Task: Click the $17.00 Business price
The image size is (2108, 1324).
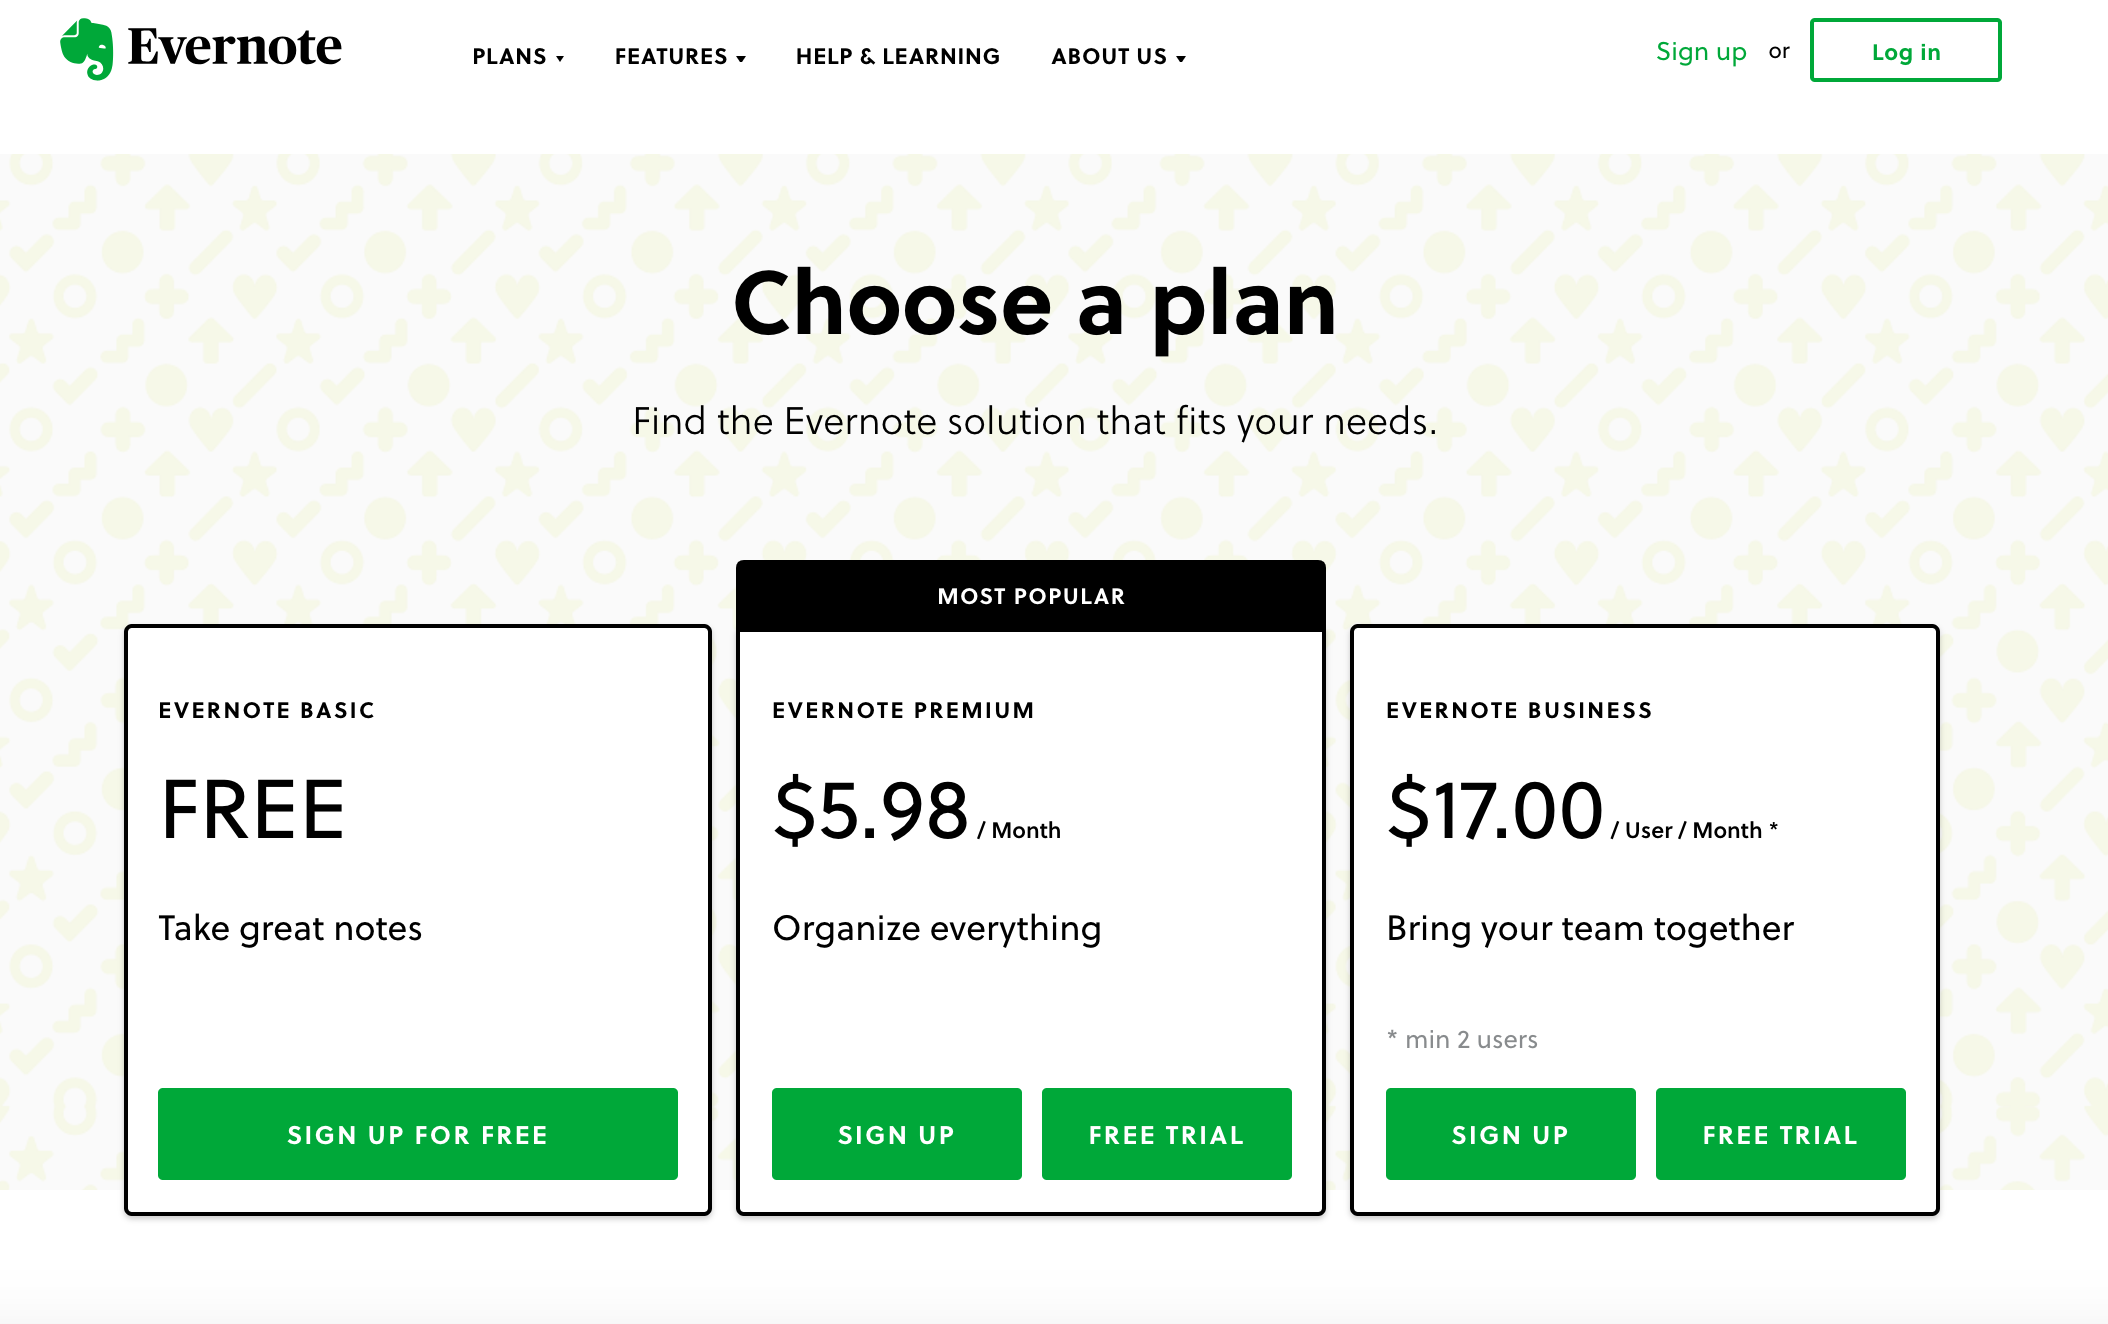Action: pyautogui.click(x=1496, y=810)
